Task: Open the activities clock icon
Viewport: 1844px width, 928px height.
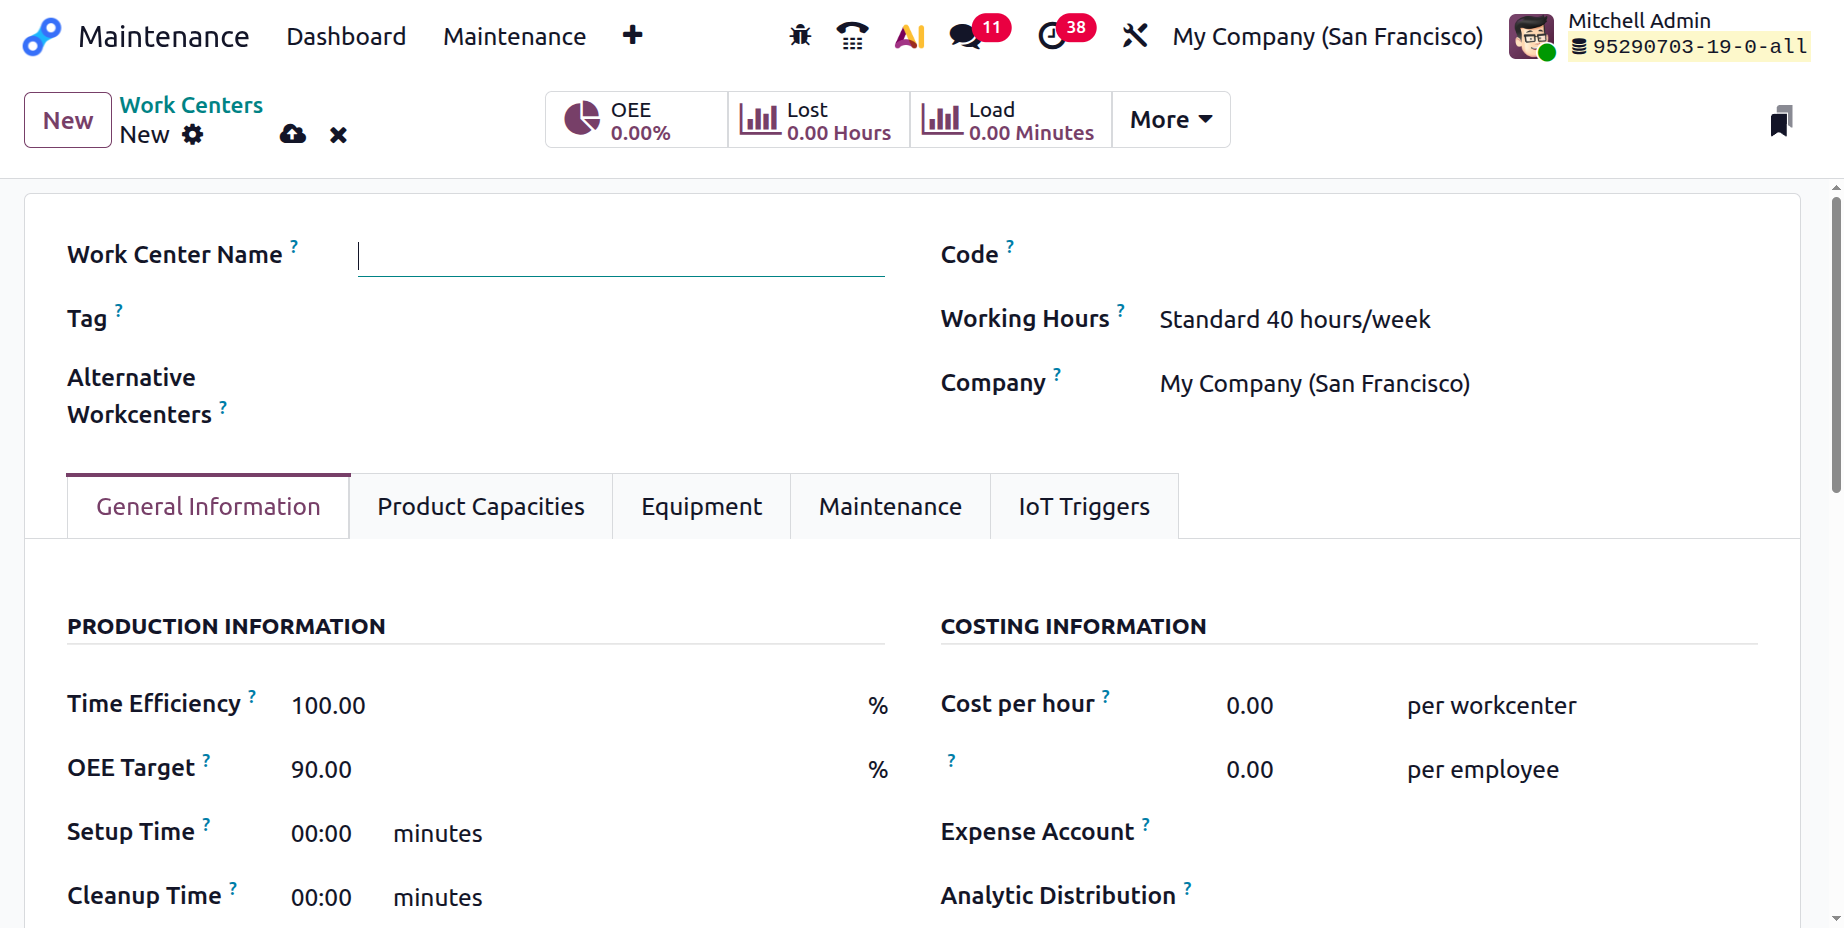Action: 1052,35
